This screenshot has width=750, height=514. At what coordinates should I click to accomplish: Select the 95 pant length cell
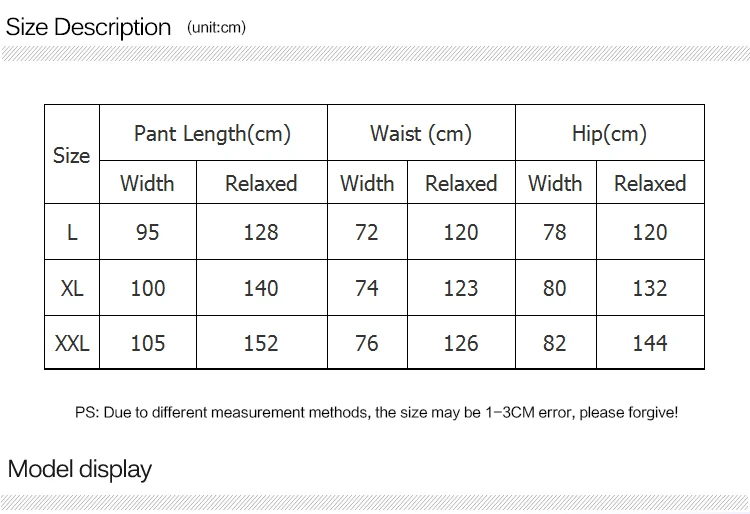coord(148,232)
